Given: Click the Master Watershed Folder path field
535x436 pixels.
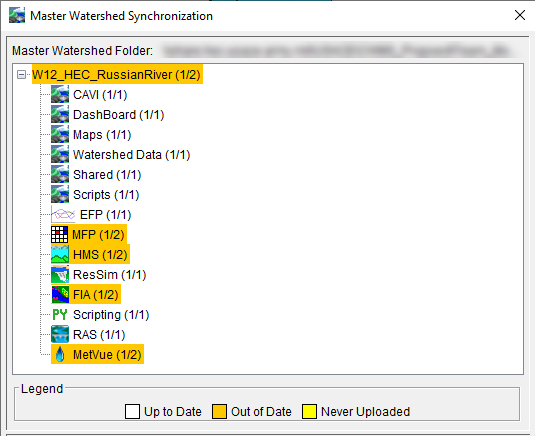Looking at the screenshot, I should (339, 51).
